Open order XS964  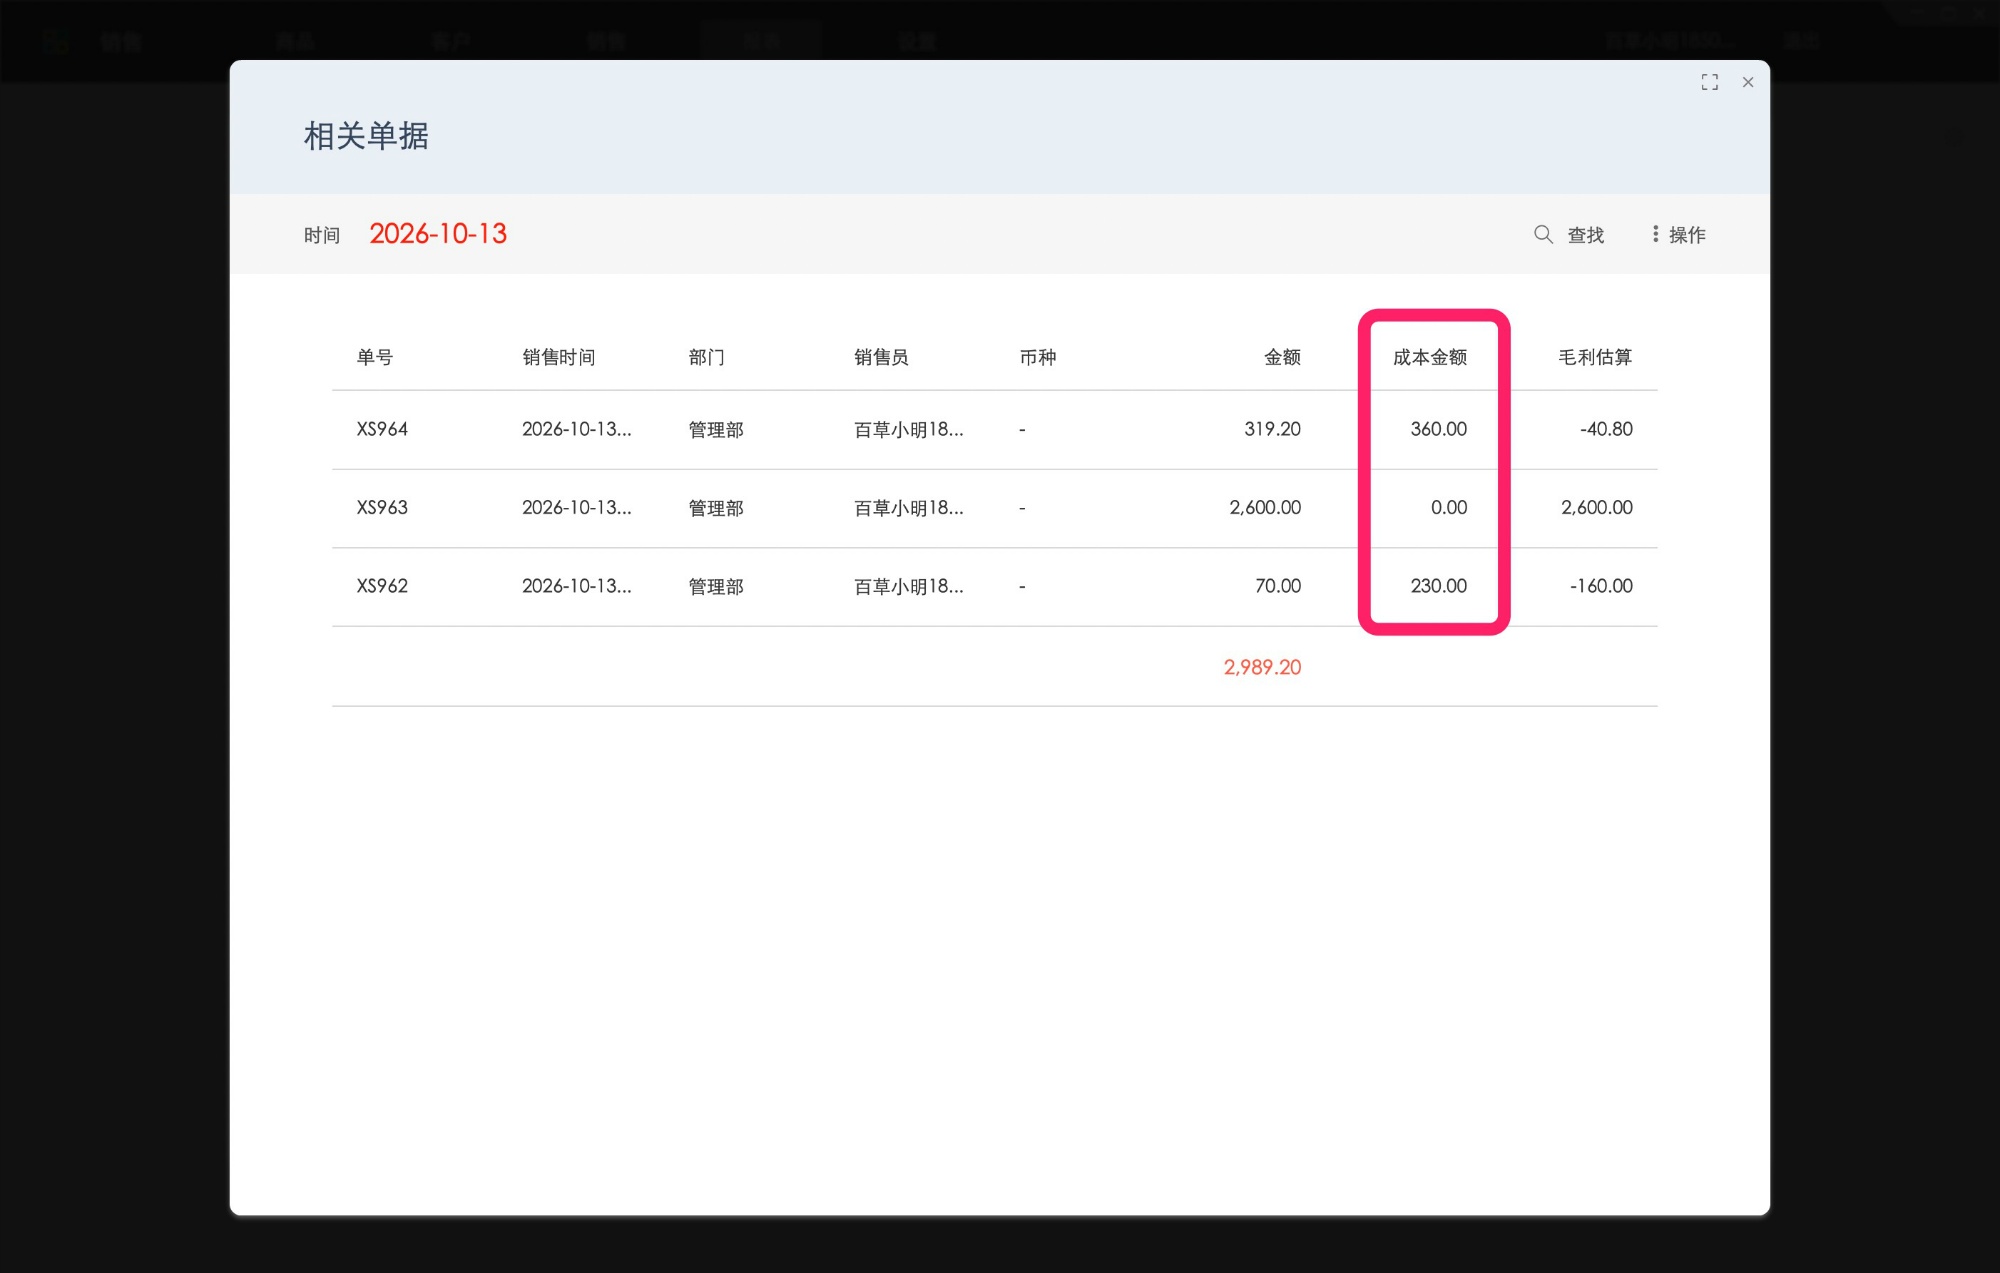point(382,429)
